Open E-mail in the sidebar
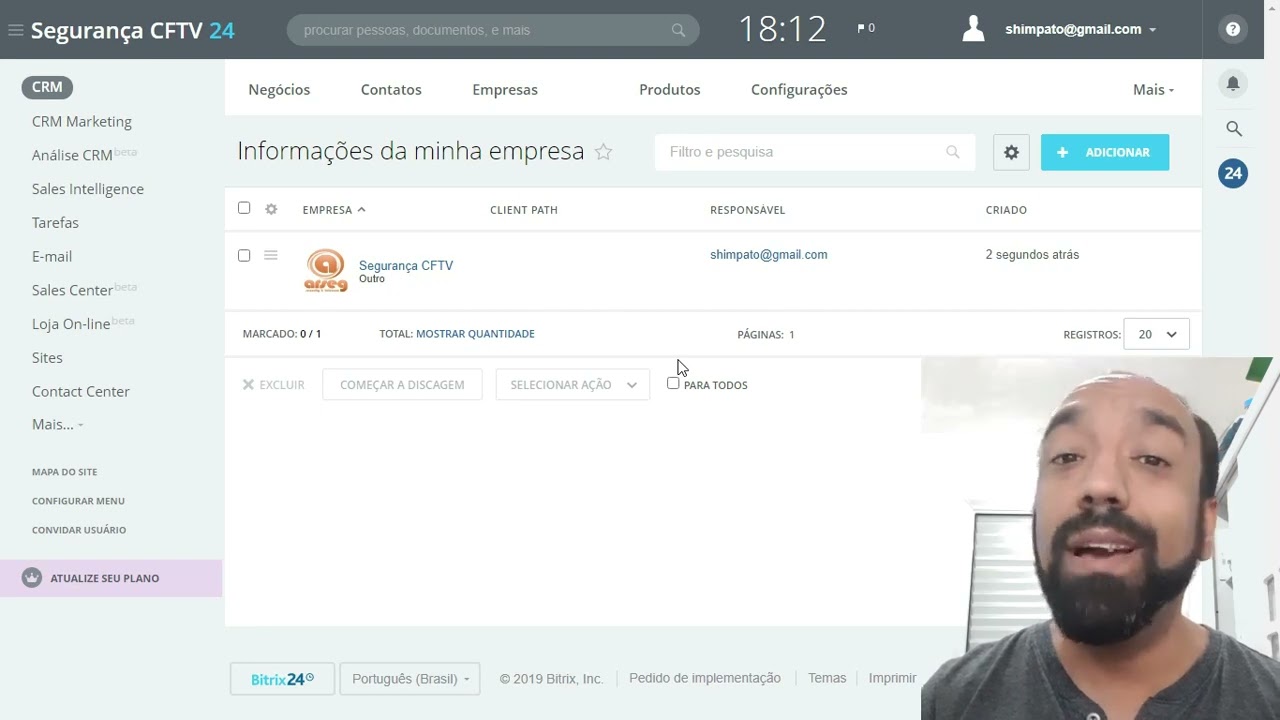This screenshot has width=1280, height=720. [x=52, y=256]
